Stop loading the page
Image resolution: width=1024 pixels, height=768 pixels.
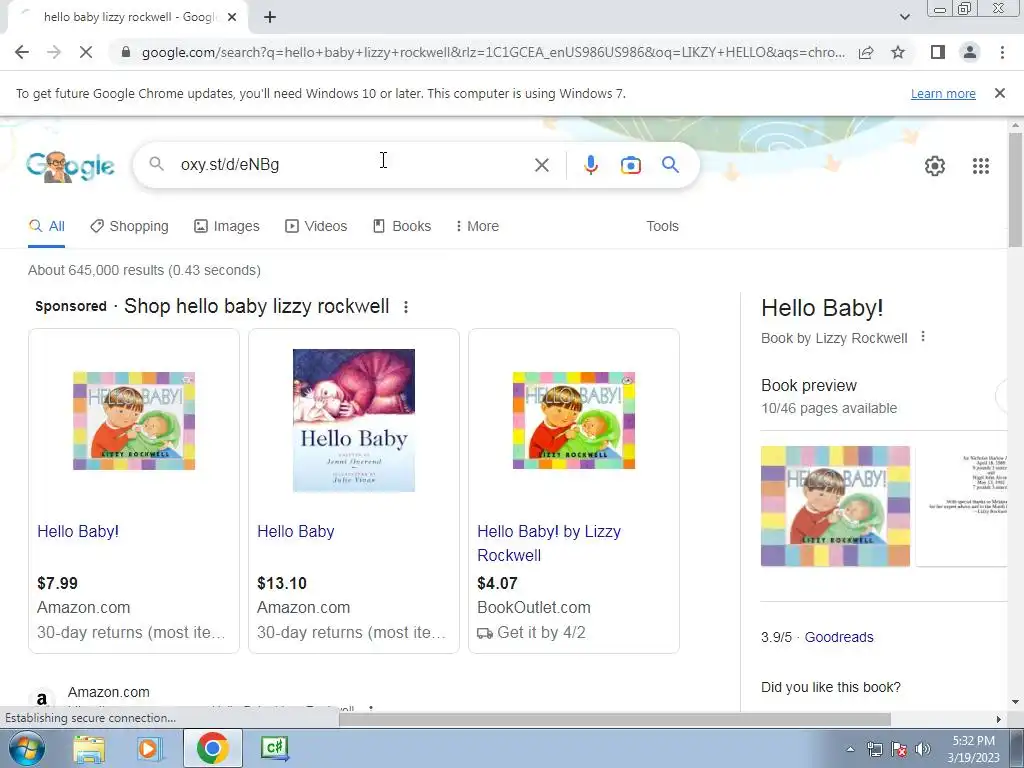(86, 52)
